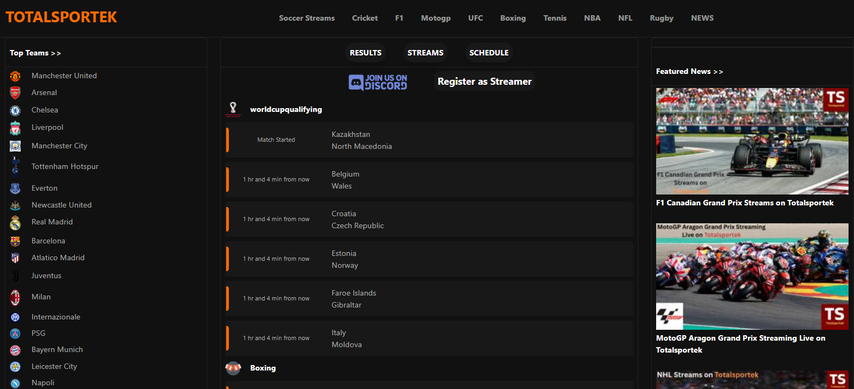The height and width of the screenshot is (389, 854).
Task: Open the TOTALSPORTEK home logo
Action: pos(61,17)
